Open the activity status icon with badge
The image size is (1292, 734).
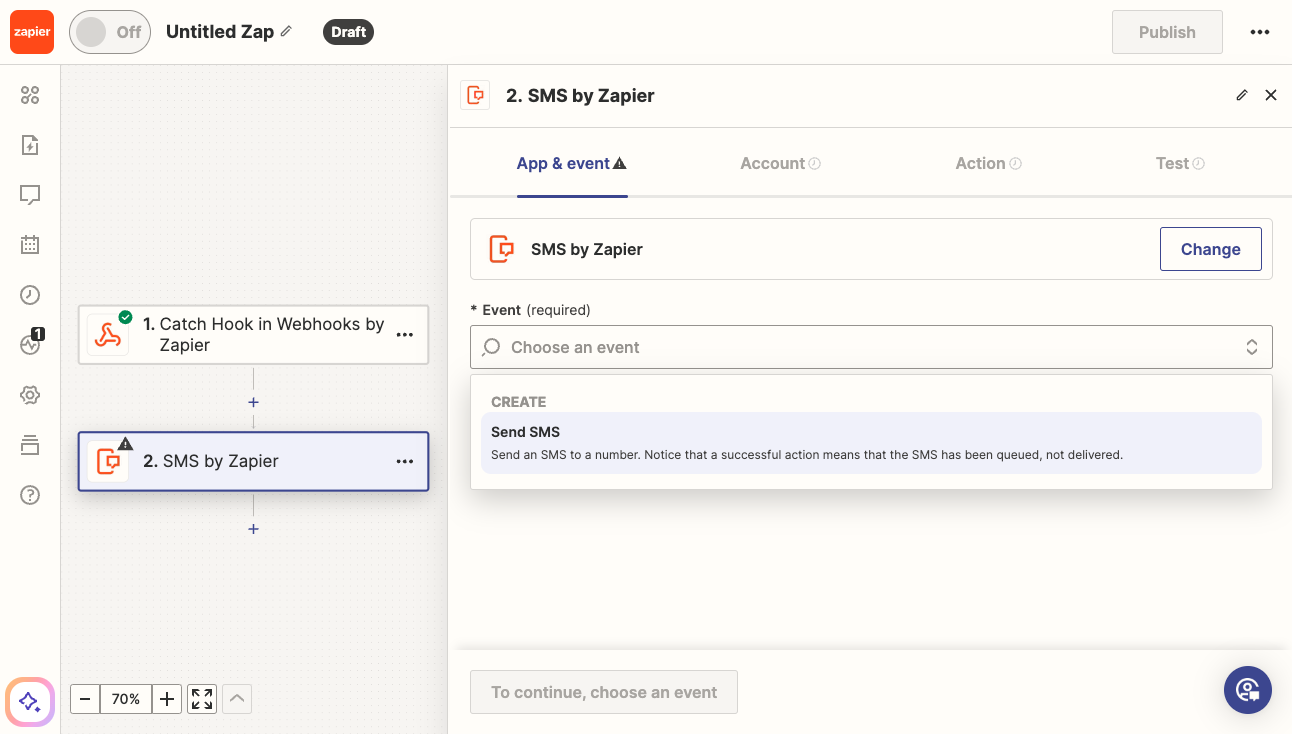(x=30, y=344)
